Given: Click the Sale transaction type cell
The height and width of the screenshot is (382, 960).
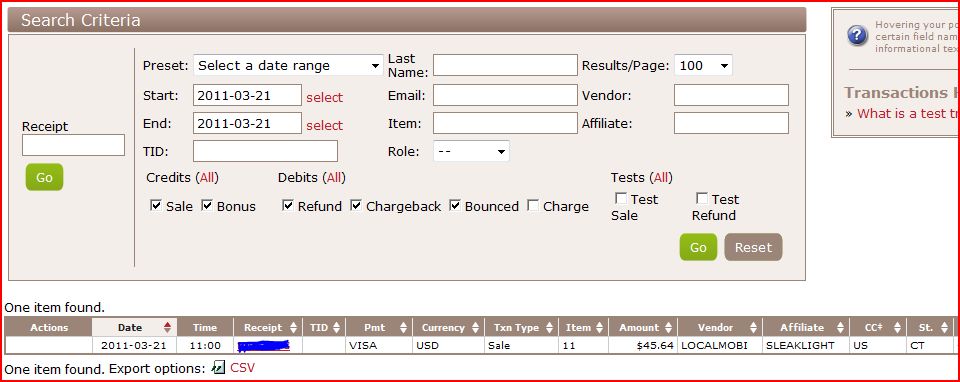Looking at the screenshot, I should (522, 345).
